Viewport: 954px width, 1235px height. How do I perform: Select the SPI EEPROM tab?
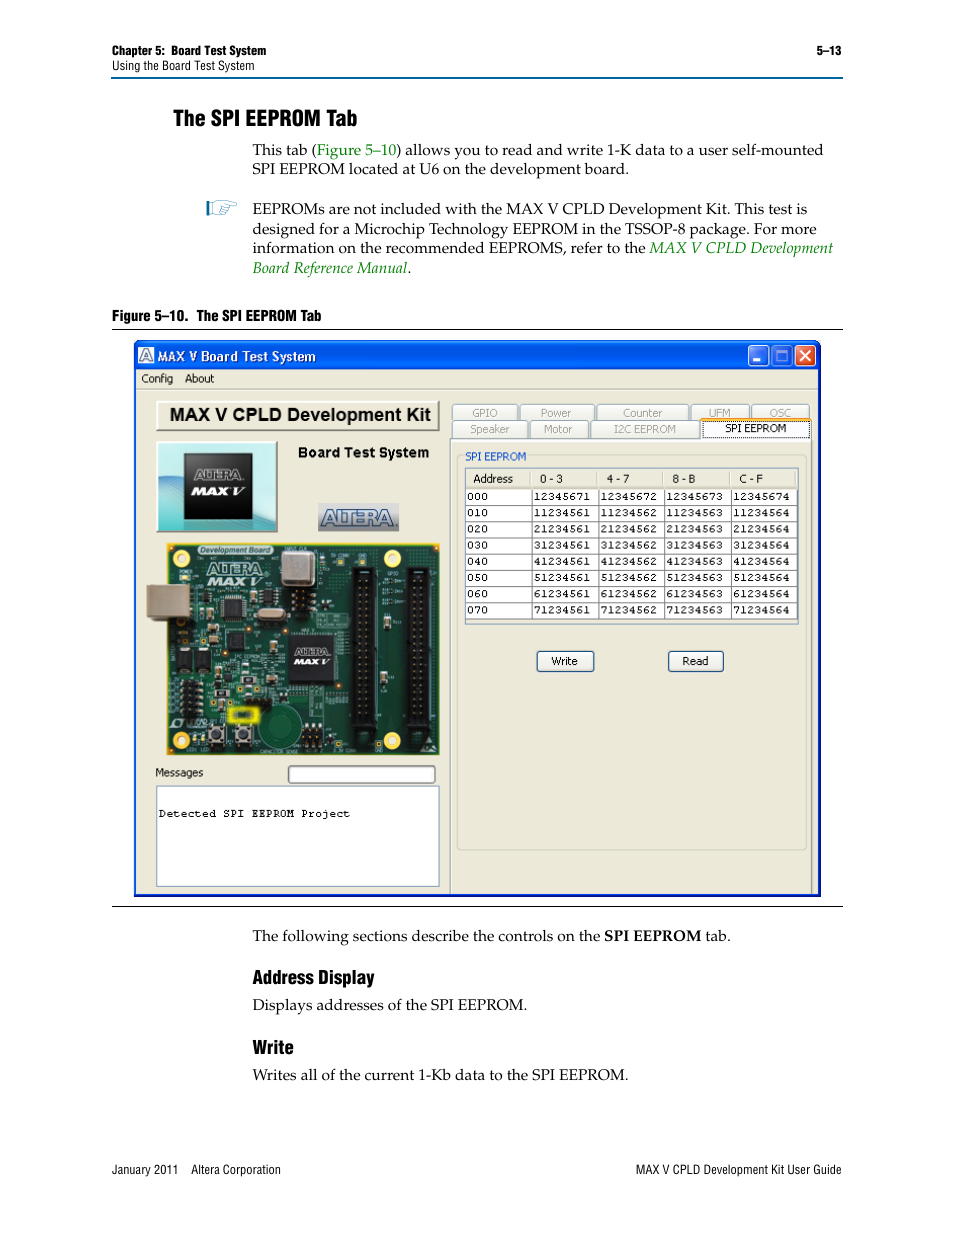(755, 428)
